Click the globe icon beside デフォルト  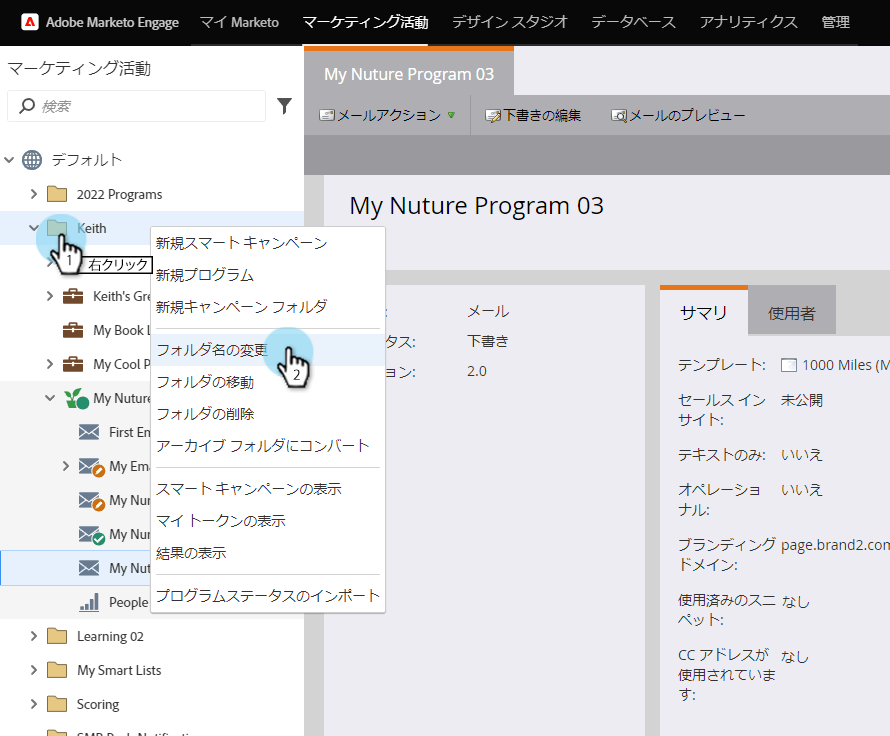coord(32,160)
